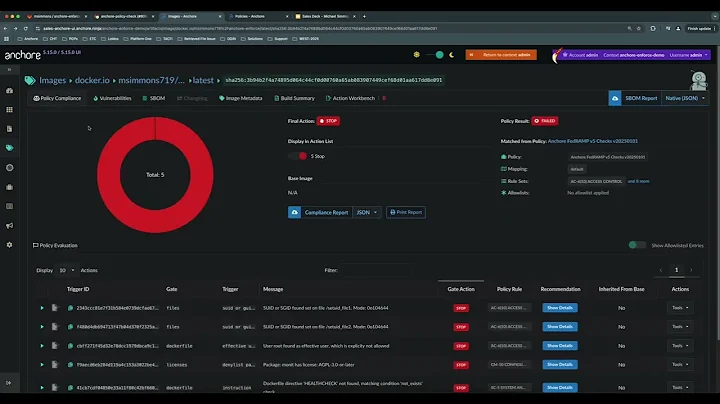Click the Print Report button
This screenshot has height=404, width=720.
click(x=406, y=212)
